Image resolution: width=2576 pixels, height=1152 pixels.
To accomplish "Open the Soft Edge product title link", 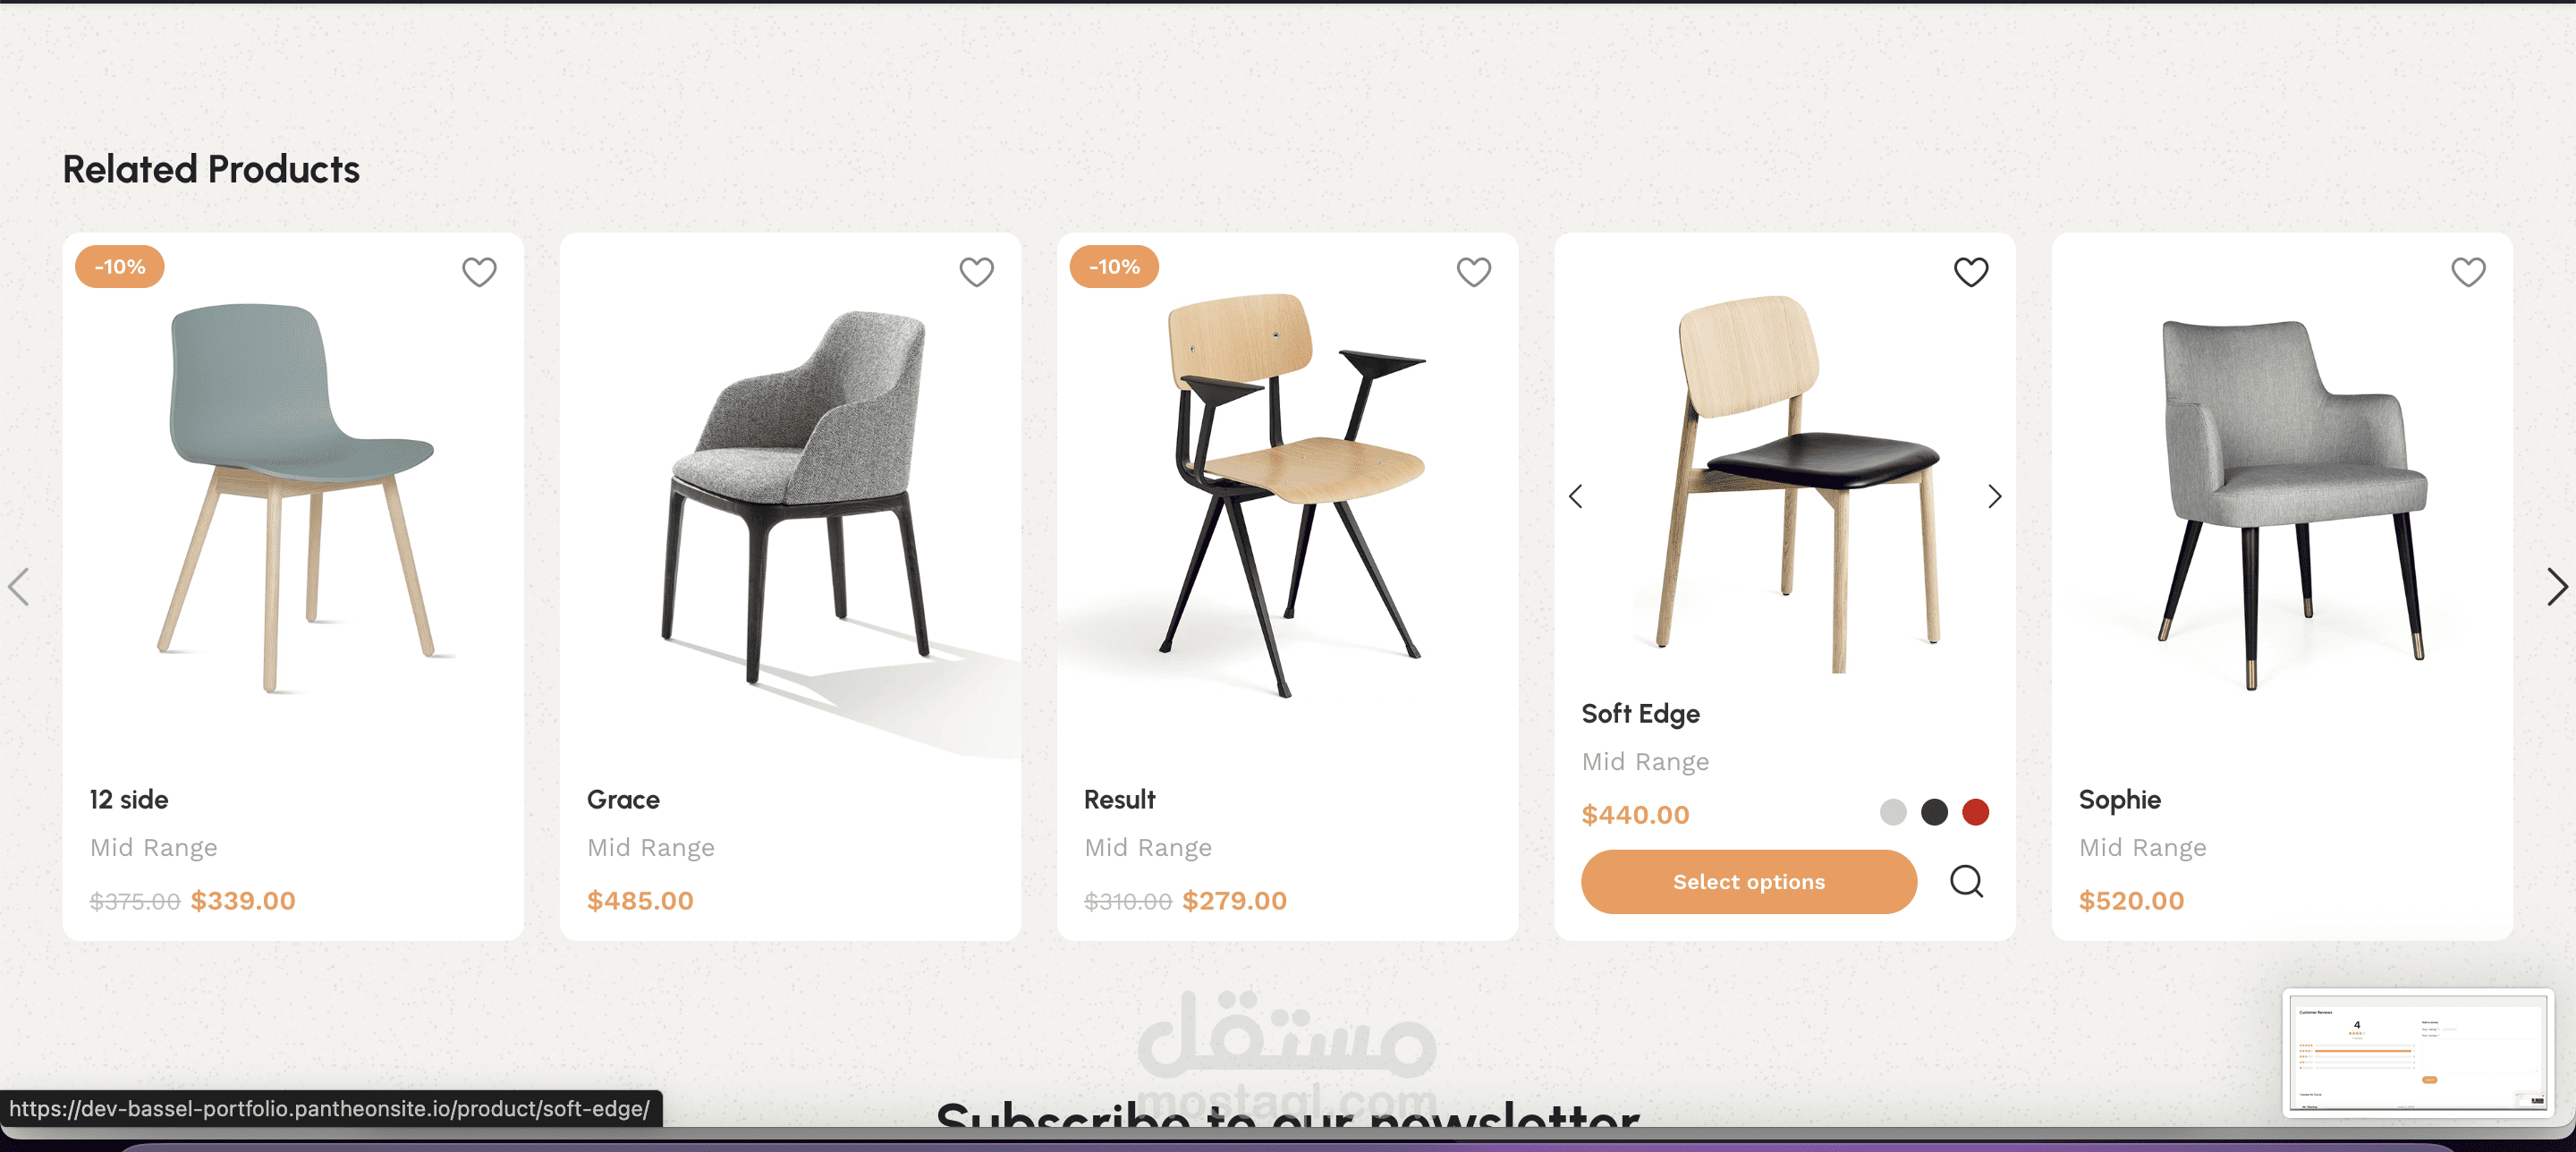I will click(x=1640, y=714).
